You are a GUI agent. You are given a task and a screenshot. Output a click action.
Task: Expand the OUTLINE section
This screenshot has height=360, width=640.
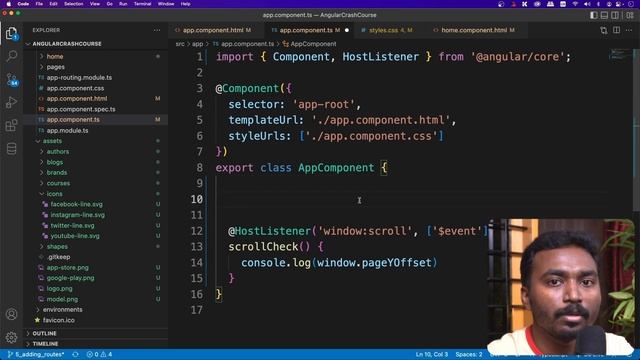[x=44, y=333]
